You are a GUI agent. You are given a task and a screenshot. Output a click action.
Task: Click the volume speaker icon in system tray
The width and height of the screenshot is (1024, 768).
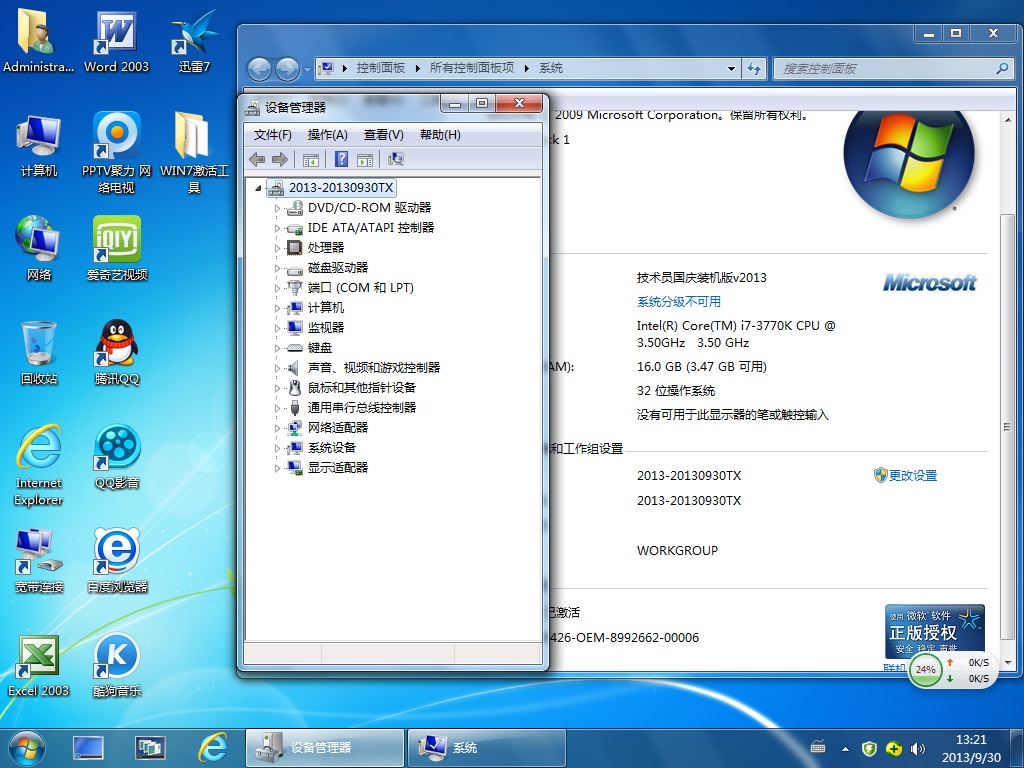point(918,748)
